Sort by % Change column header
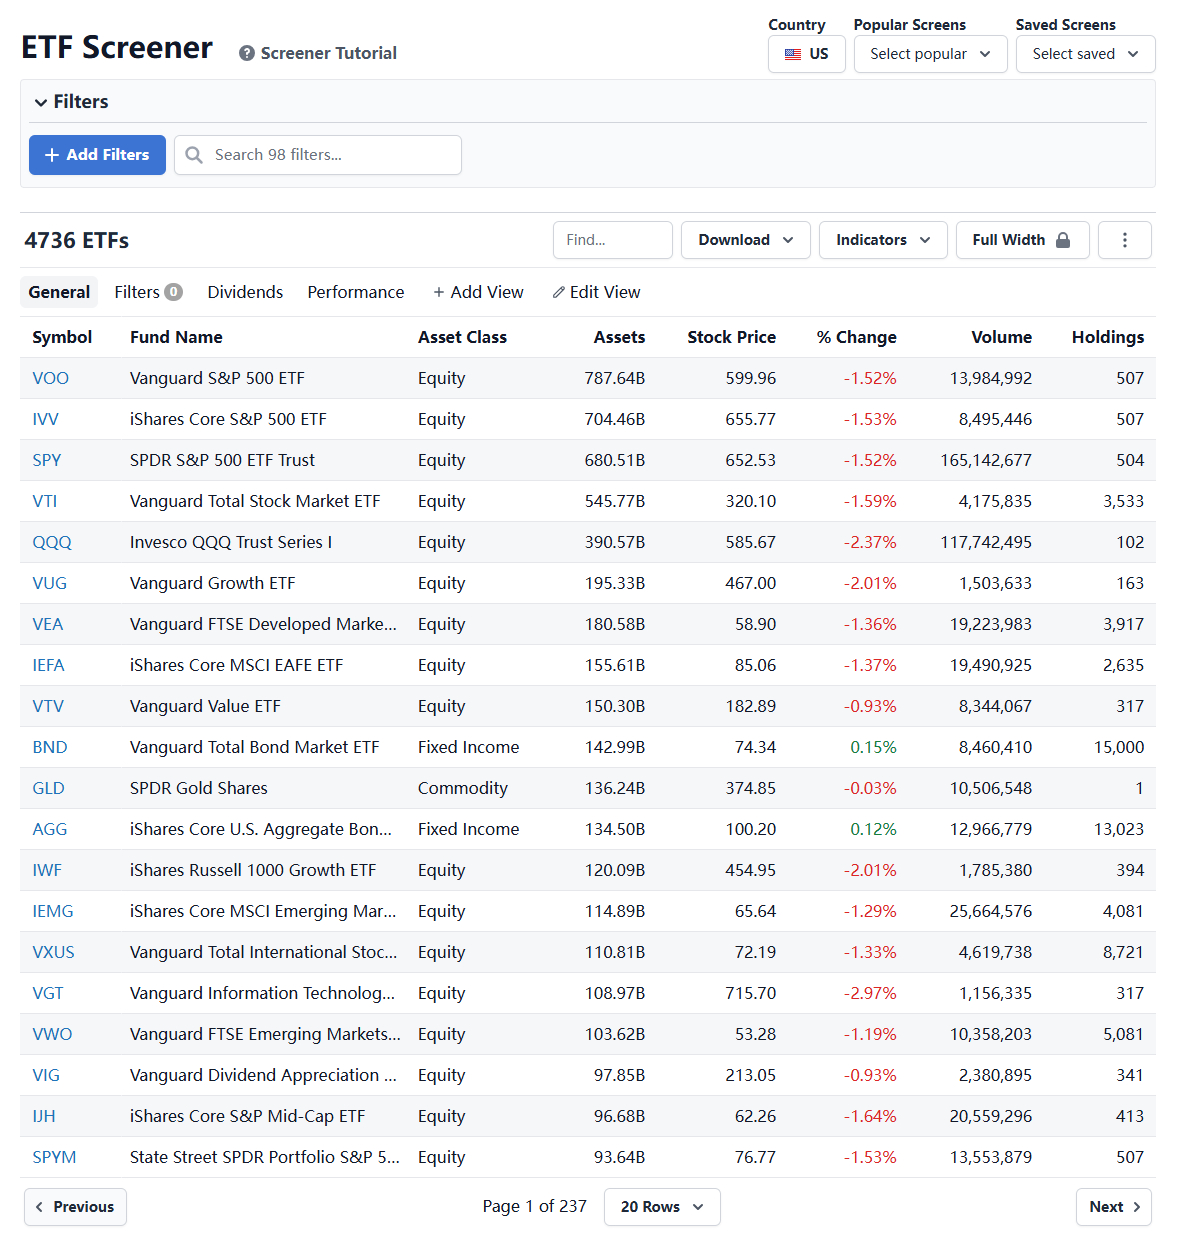The height and width of the screenshot is (1243, 1181). click(x=856, y=337)
